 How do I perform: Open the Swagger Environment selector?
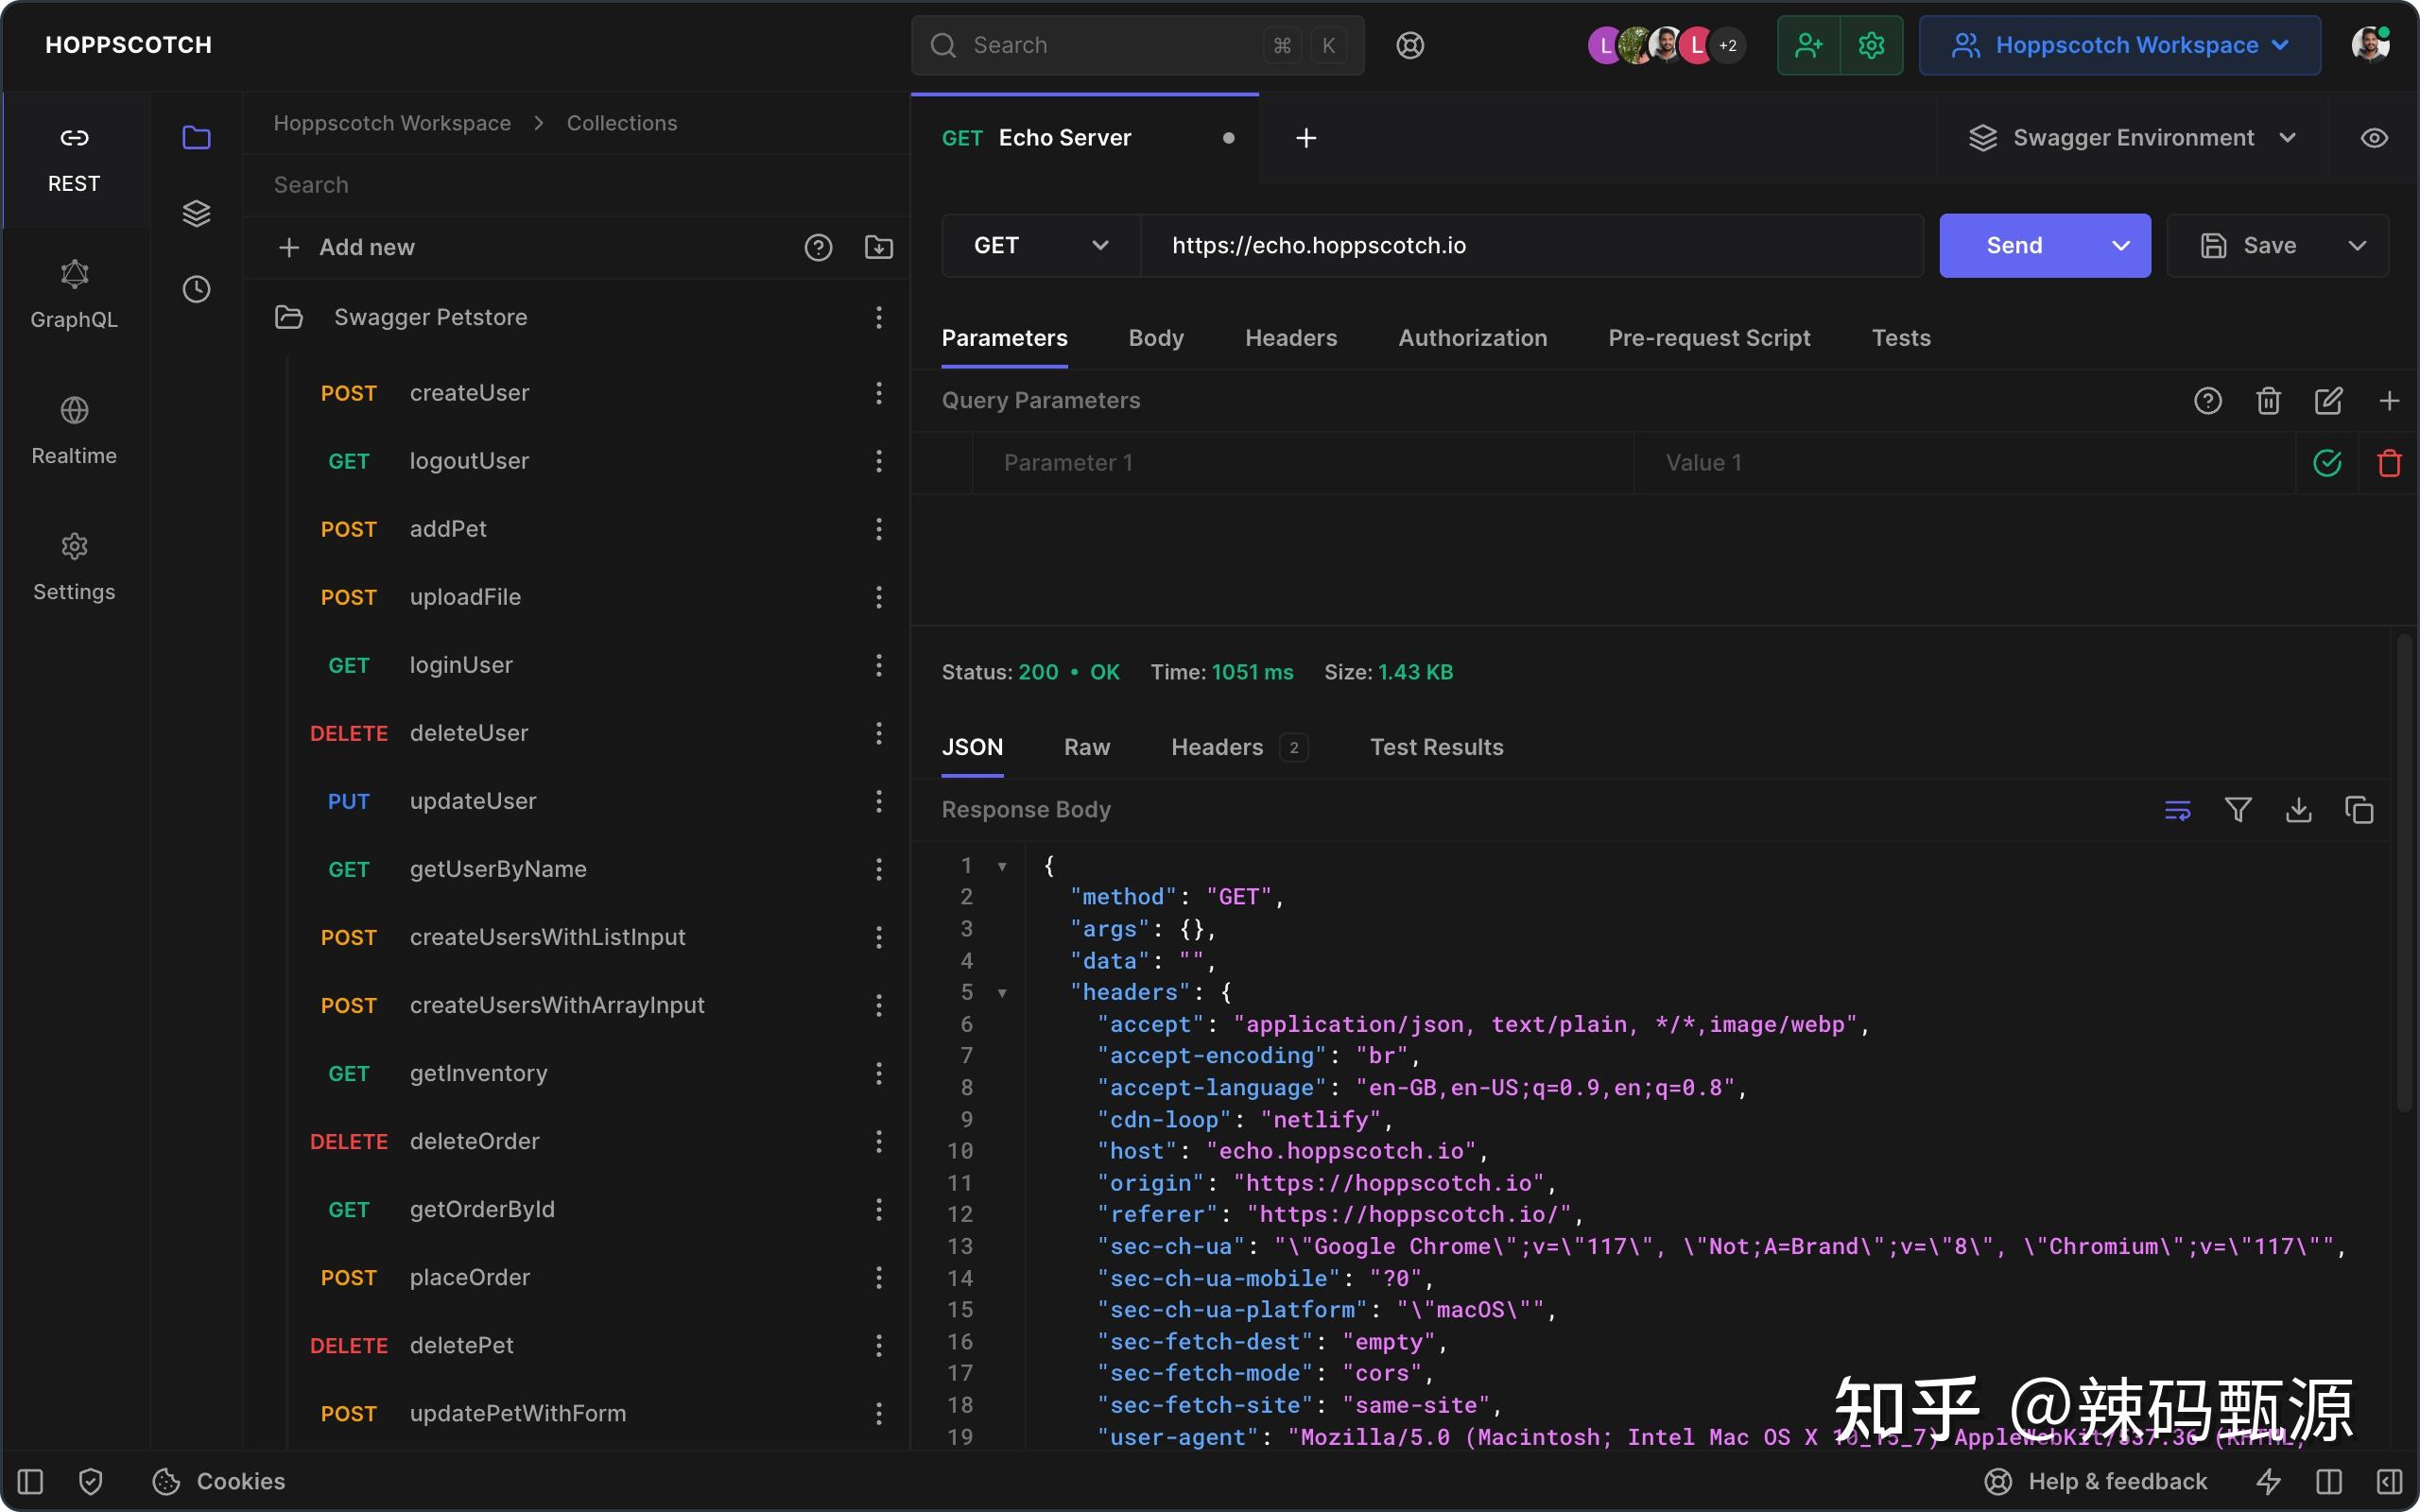[2131, 137]
